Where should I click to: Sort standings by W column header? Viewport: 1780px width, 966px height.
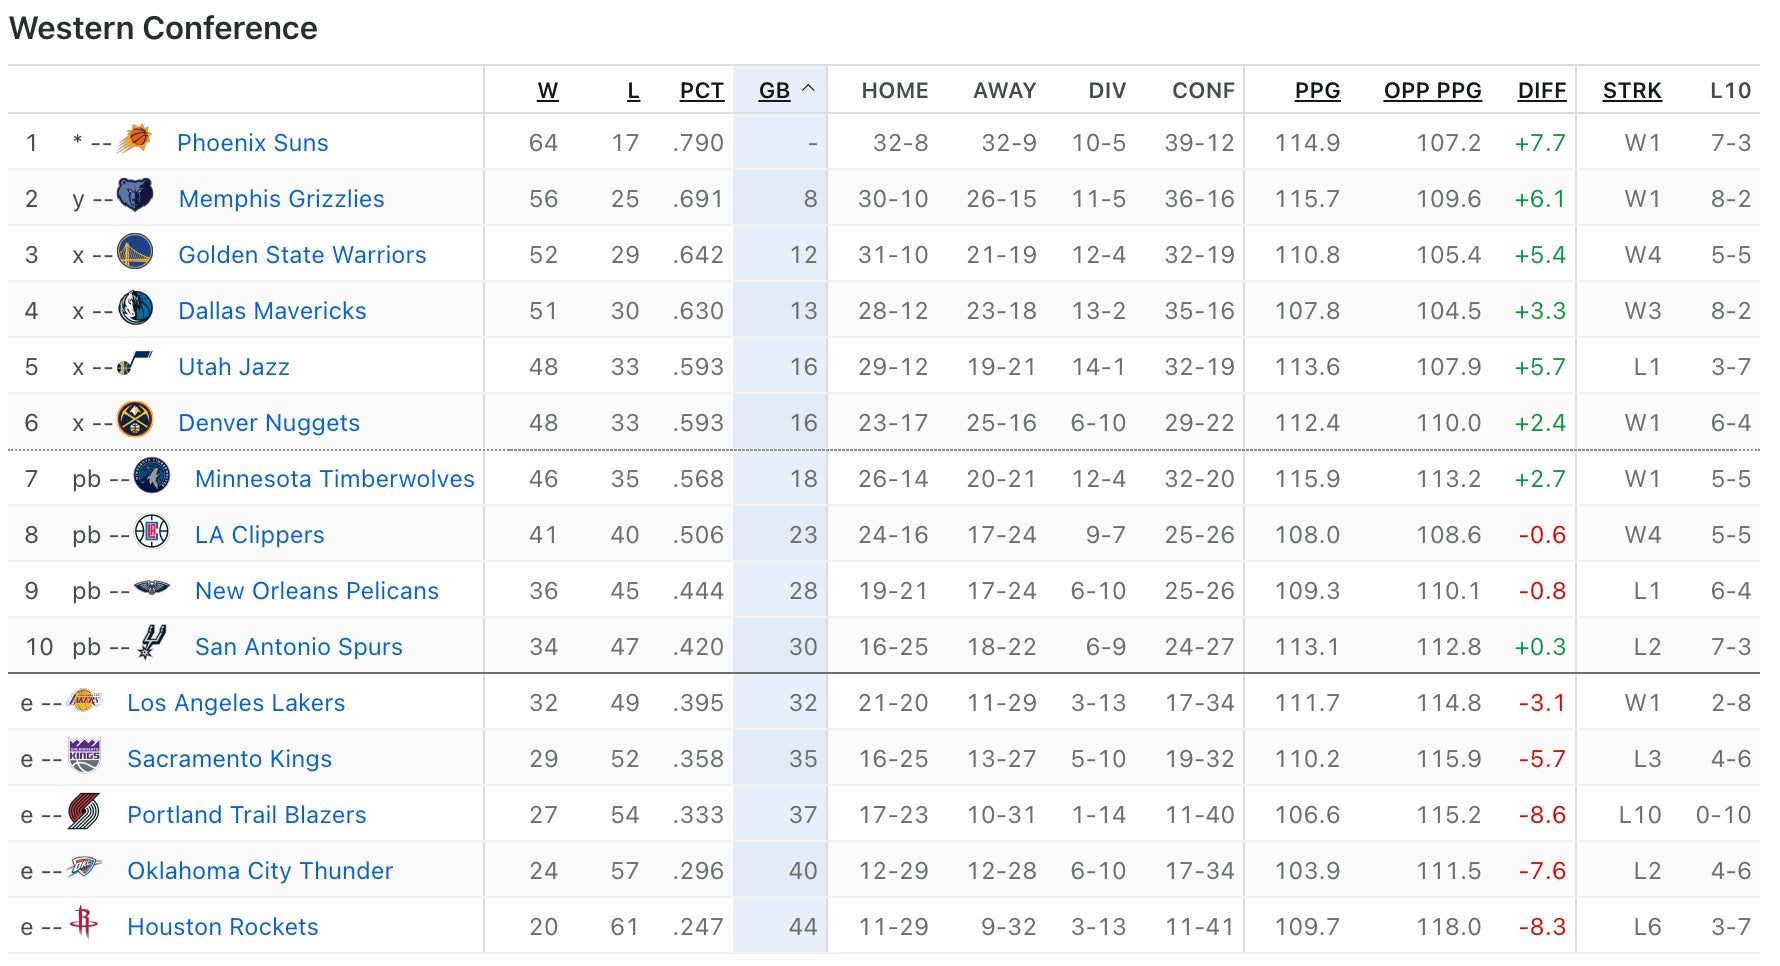pos(547,91)
